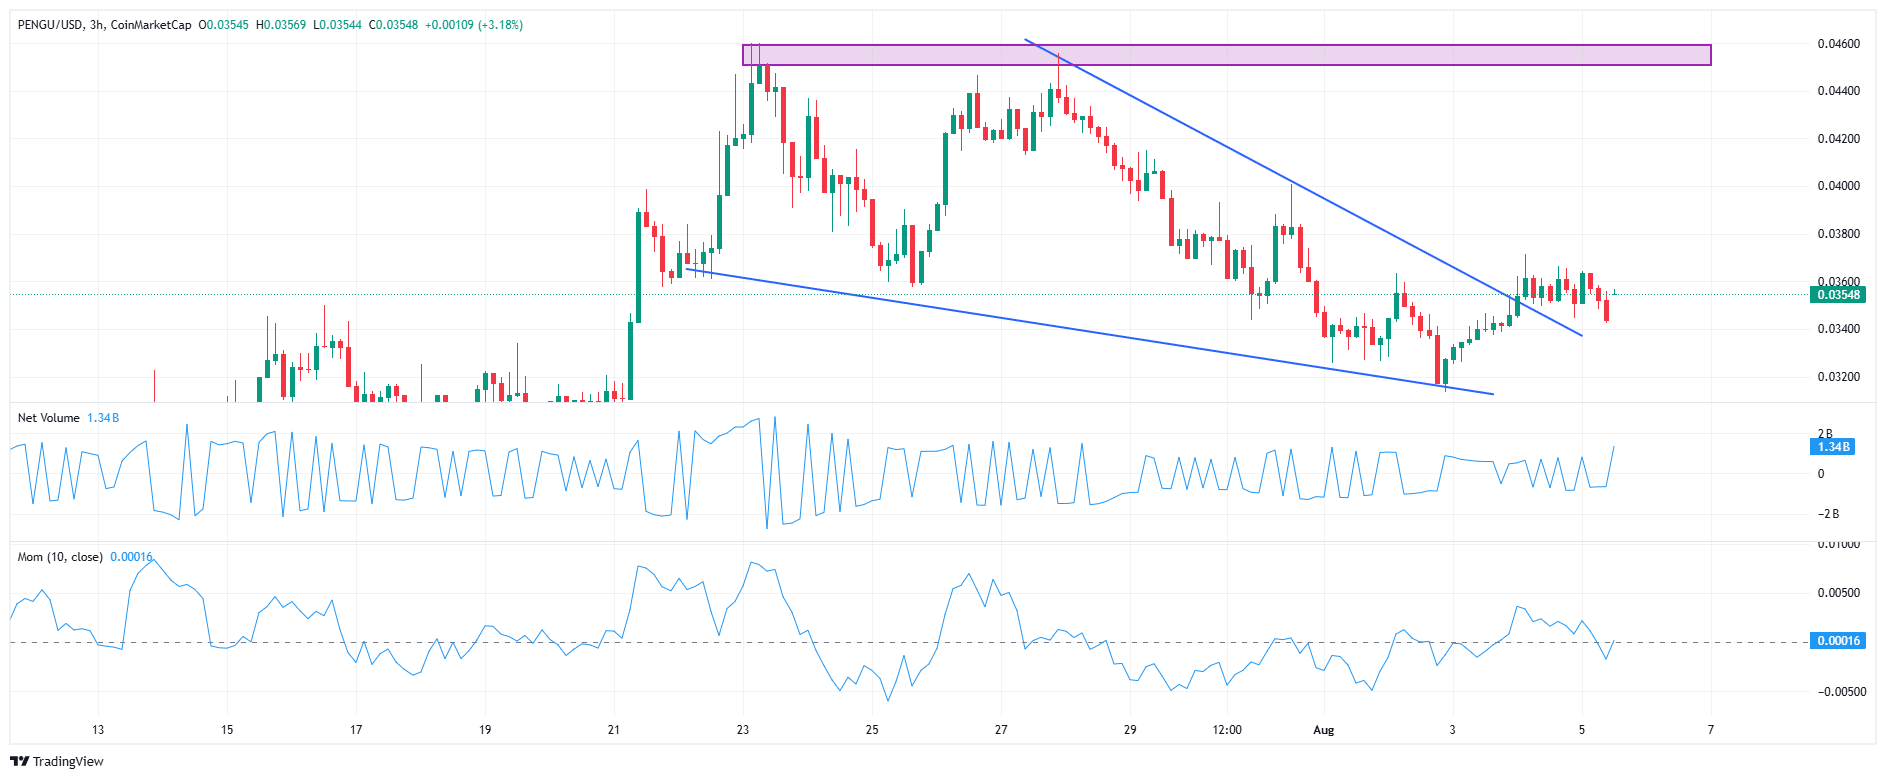Click the green 0.03548 current price tag
Viewport: 1886px width, 779px height.
(1838, 295)
